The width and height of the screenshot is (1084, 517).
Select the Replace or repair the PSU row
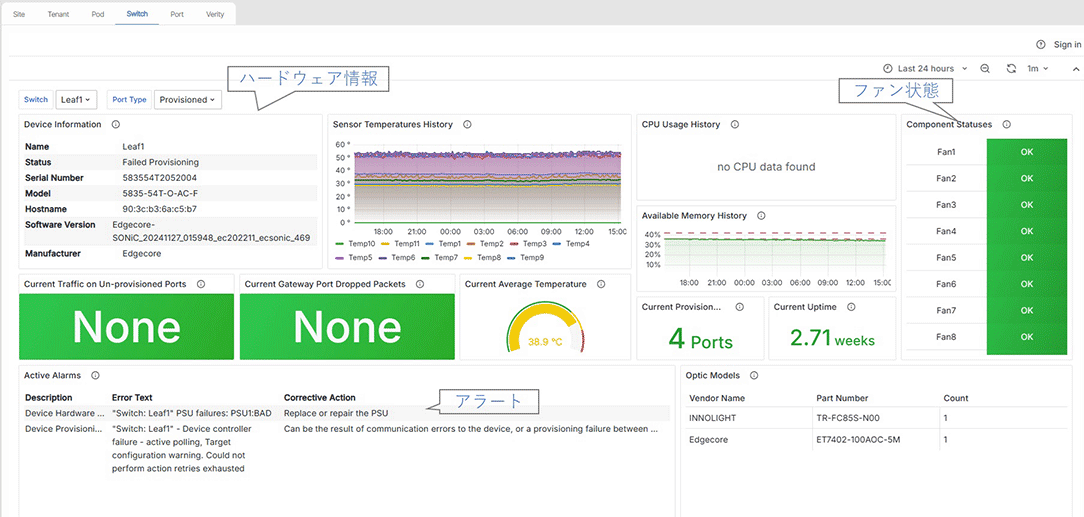[346, 413]
